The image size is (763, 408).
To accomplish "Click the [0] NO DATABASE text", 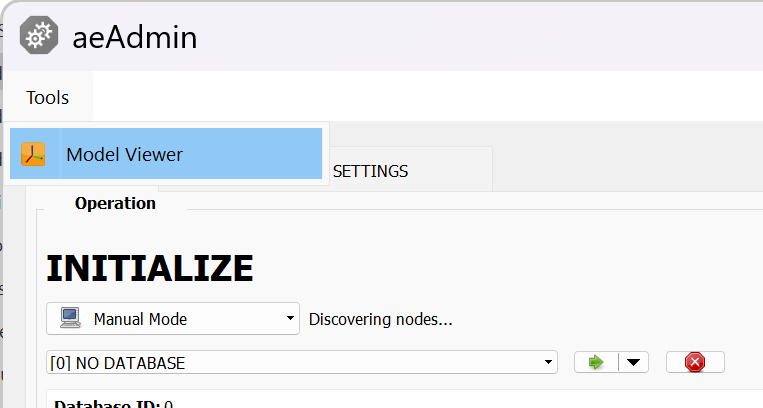I will (117, 363).
